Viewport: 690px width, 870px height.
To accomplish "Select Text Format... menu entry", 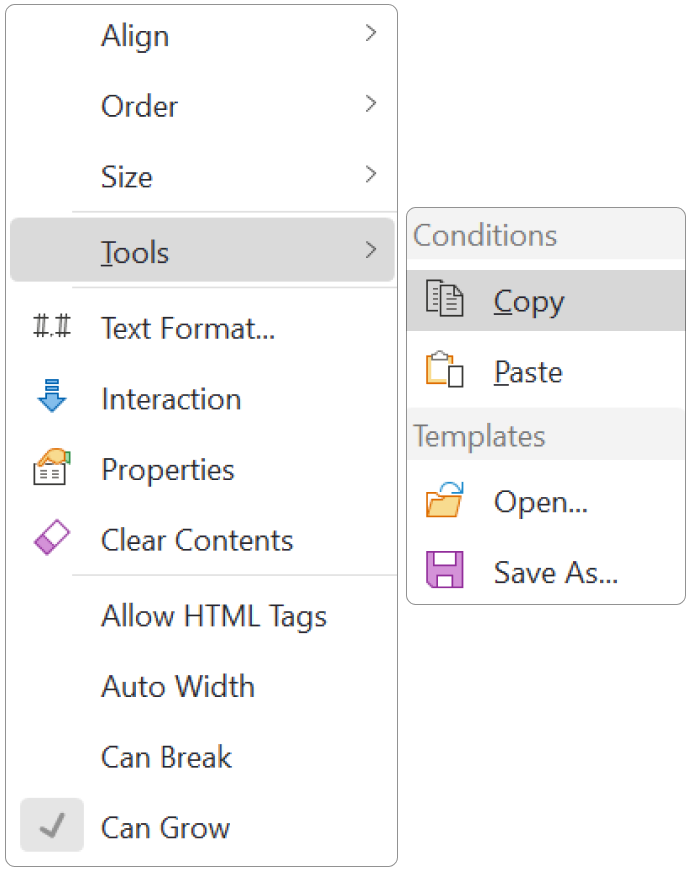I will [188, 328].
